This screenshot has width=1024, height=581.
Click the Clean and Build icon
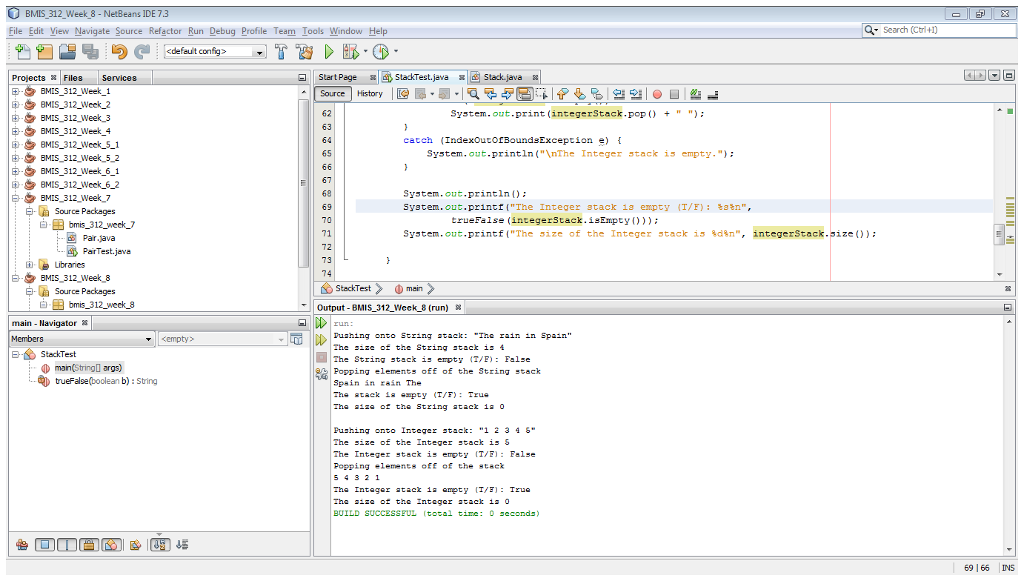(305, 51)
